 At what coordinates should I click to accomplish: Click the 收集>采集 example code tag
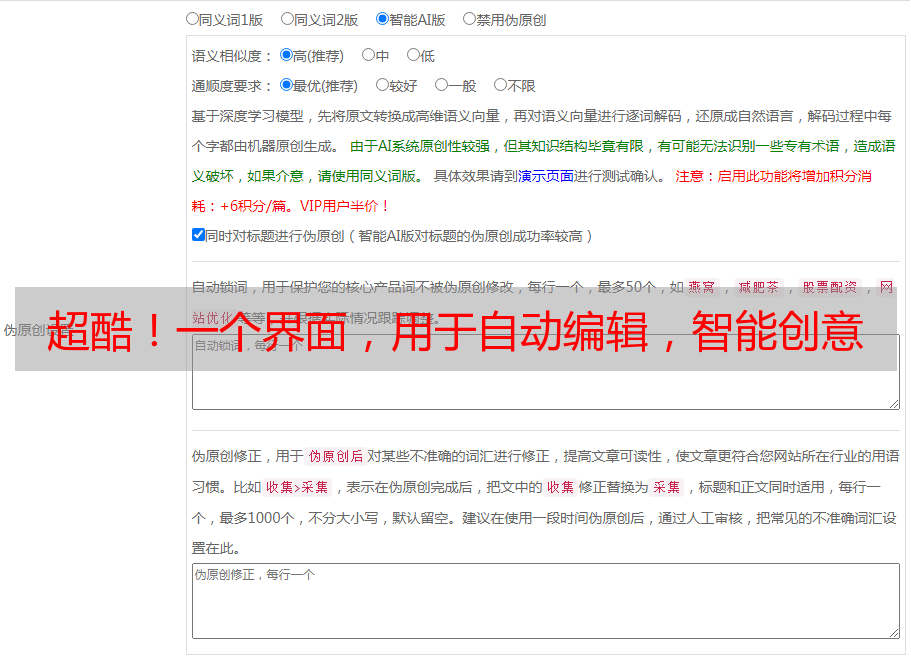(297, 487)
